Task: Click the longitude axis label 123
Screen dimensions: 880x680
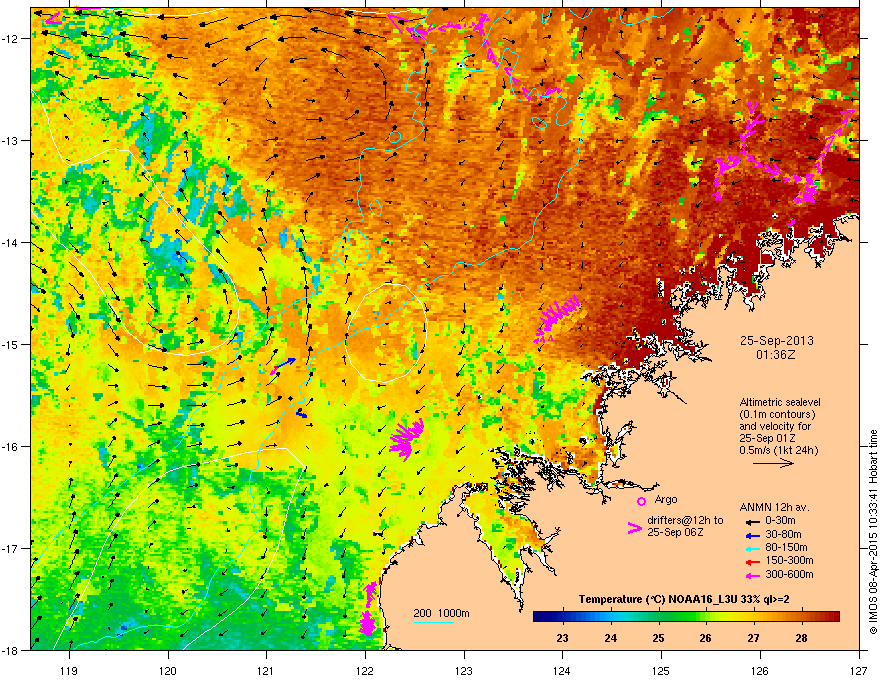Action: (x=464, y=670)
